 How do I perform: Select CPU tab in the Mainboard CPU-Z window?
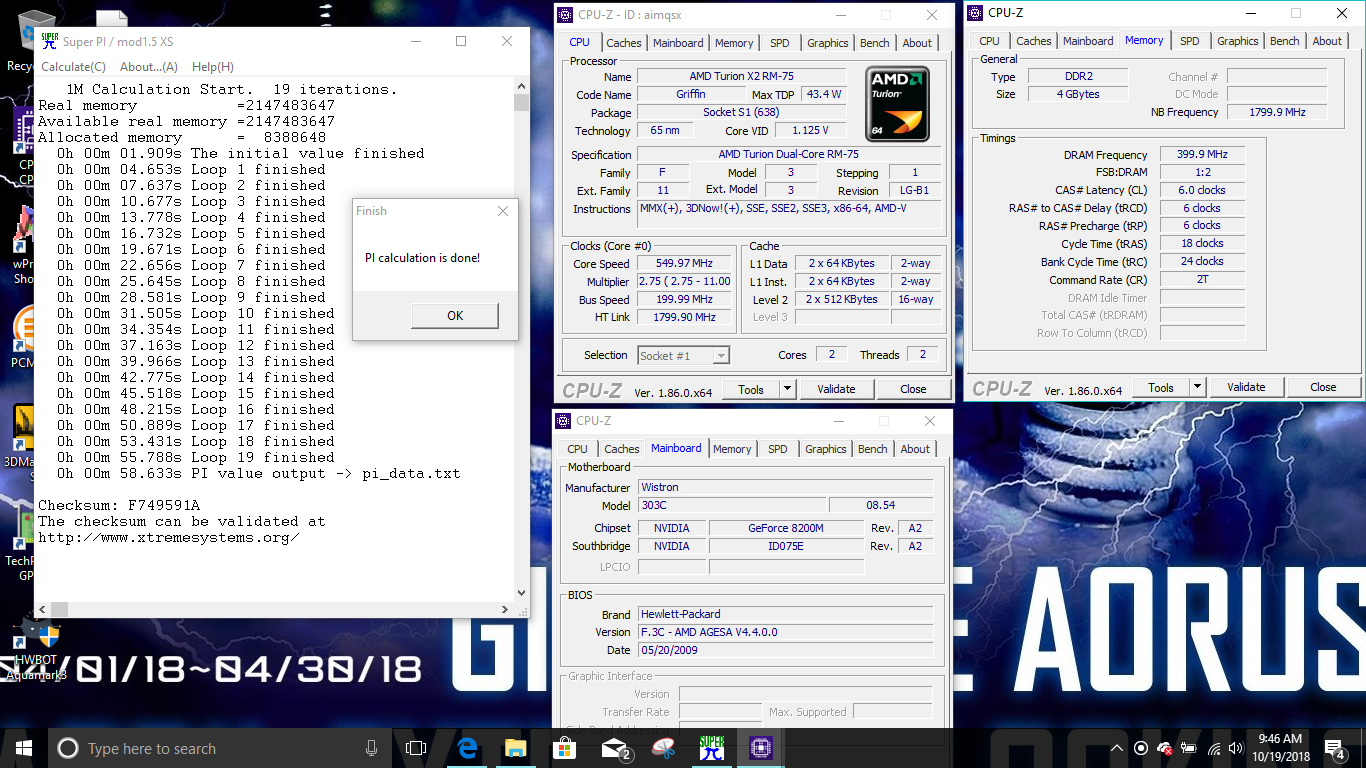pos(578,449)
